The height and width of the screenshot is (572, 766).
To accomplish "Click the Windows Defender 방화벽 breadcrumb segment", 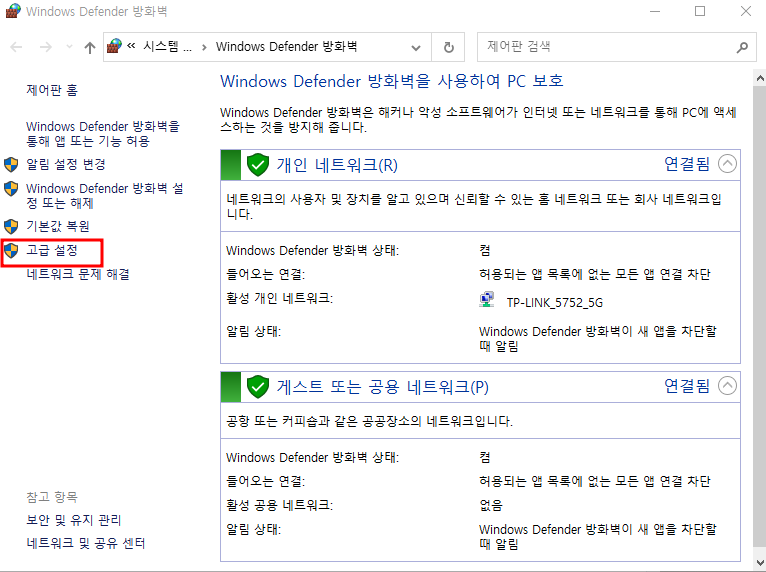I will [x=286, y=47].
